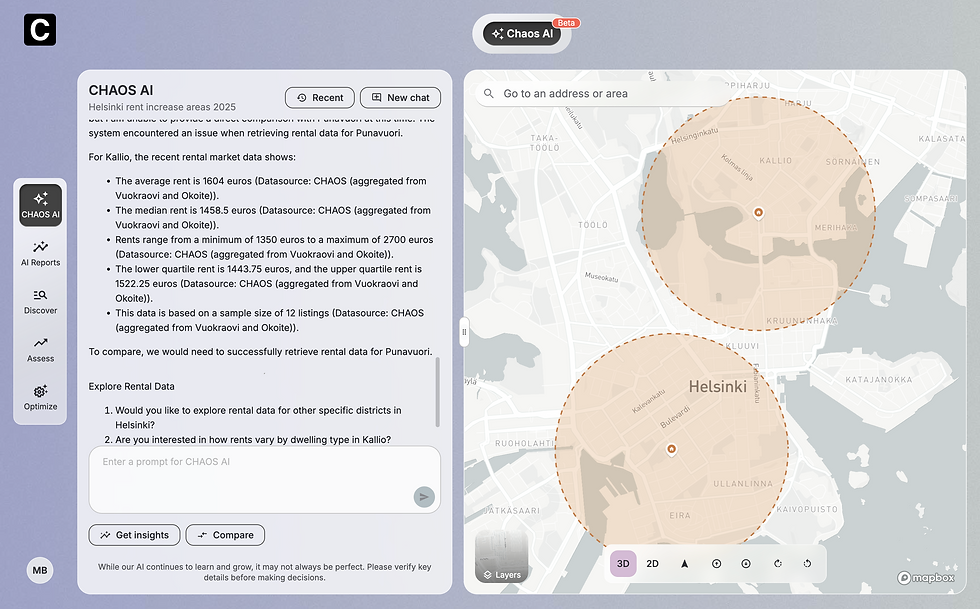Click the Compare button
This screenshot has height=609, width=980.
click(x=225, y=535)
